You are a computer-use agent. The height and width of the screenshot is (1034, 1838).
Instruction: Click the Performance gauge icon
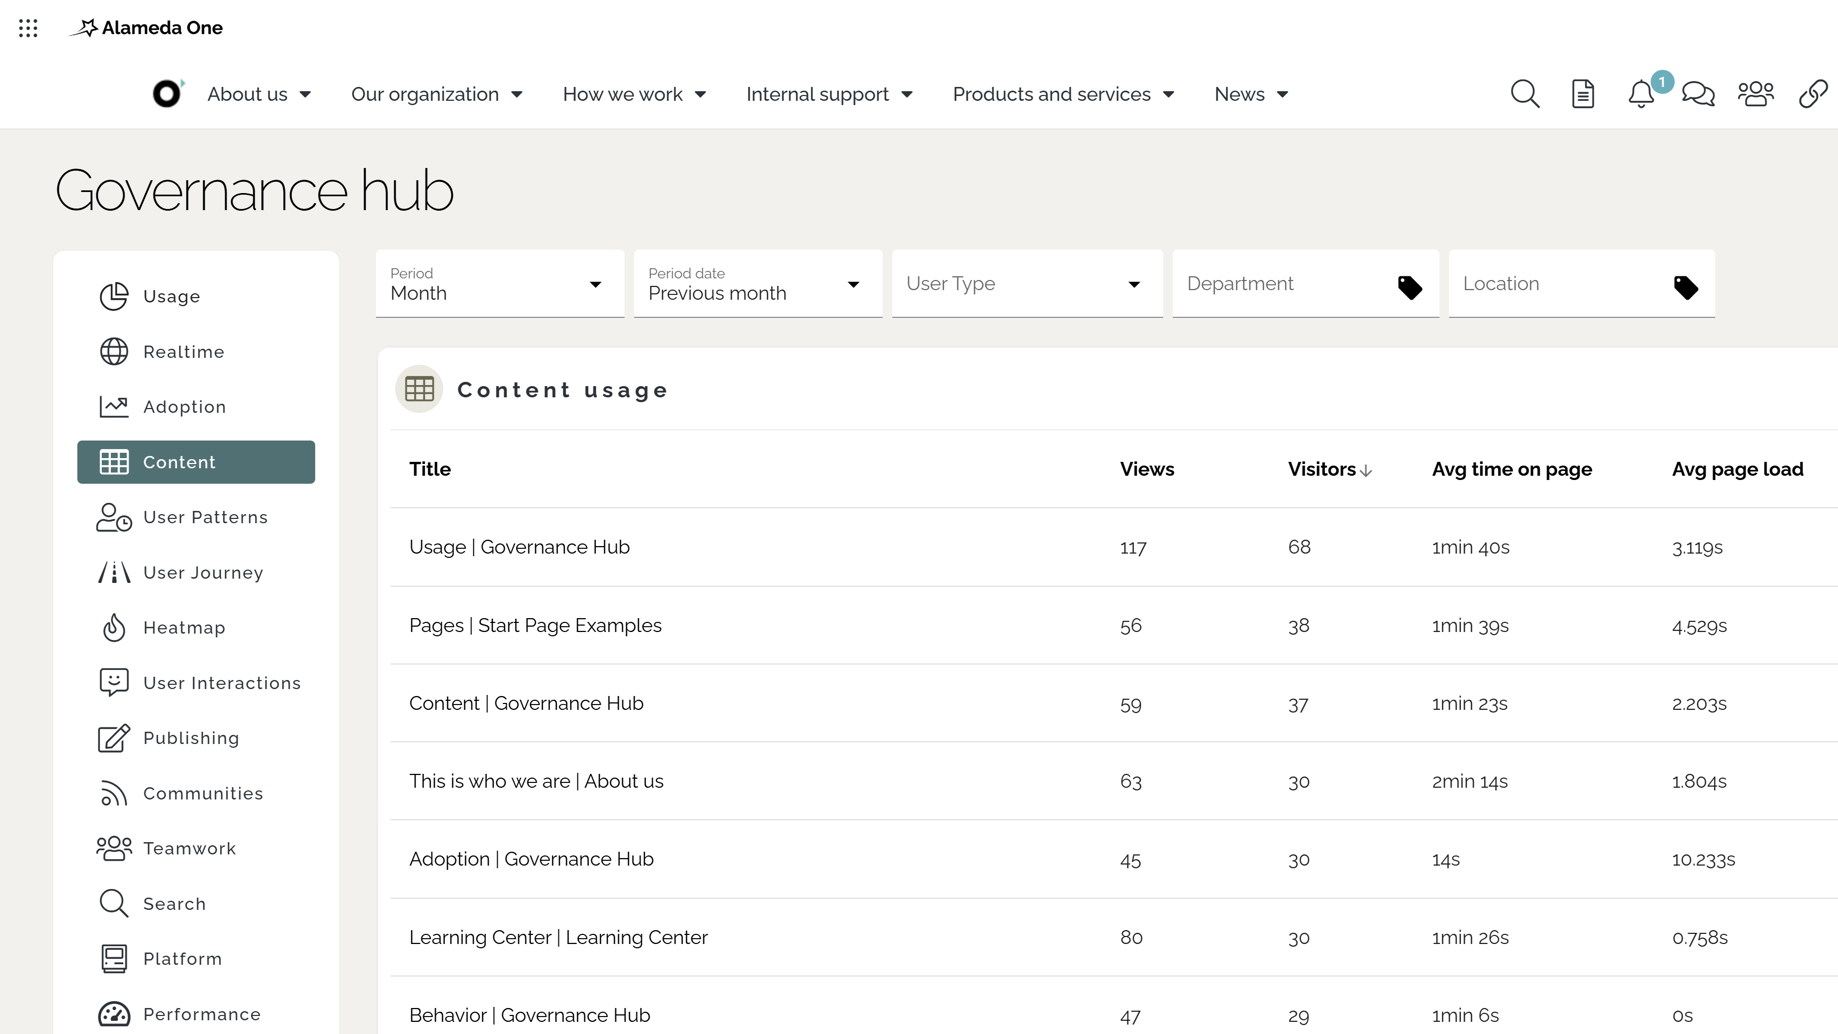click(x=114, y=1014)
